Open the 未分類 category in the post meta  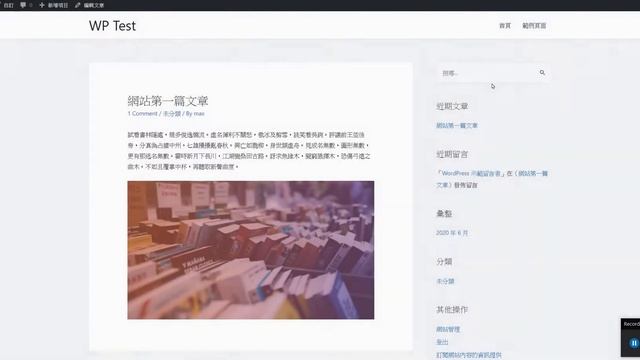(172, 113)
